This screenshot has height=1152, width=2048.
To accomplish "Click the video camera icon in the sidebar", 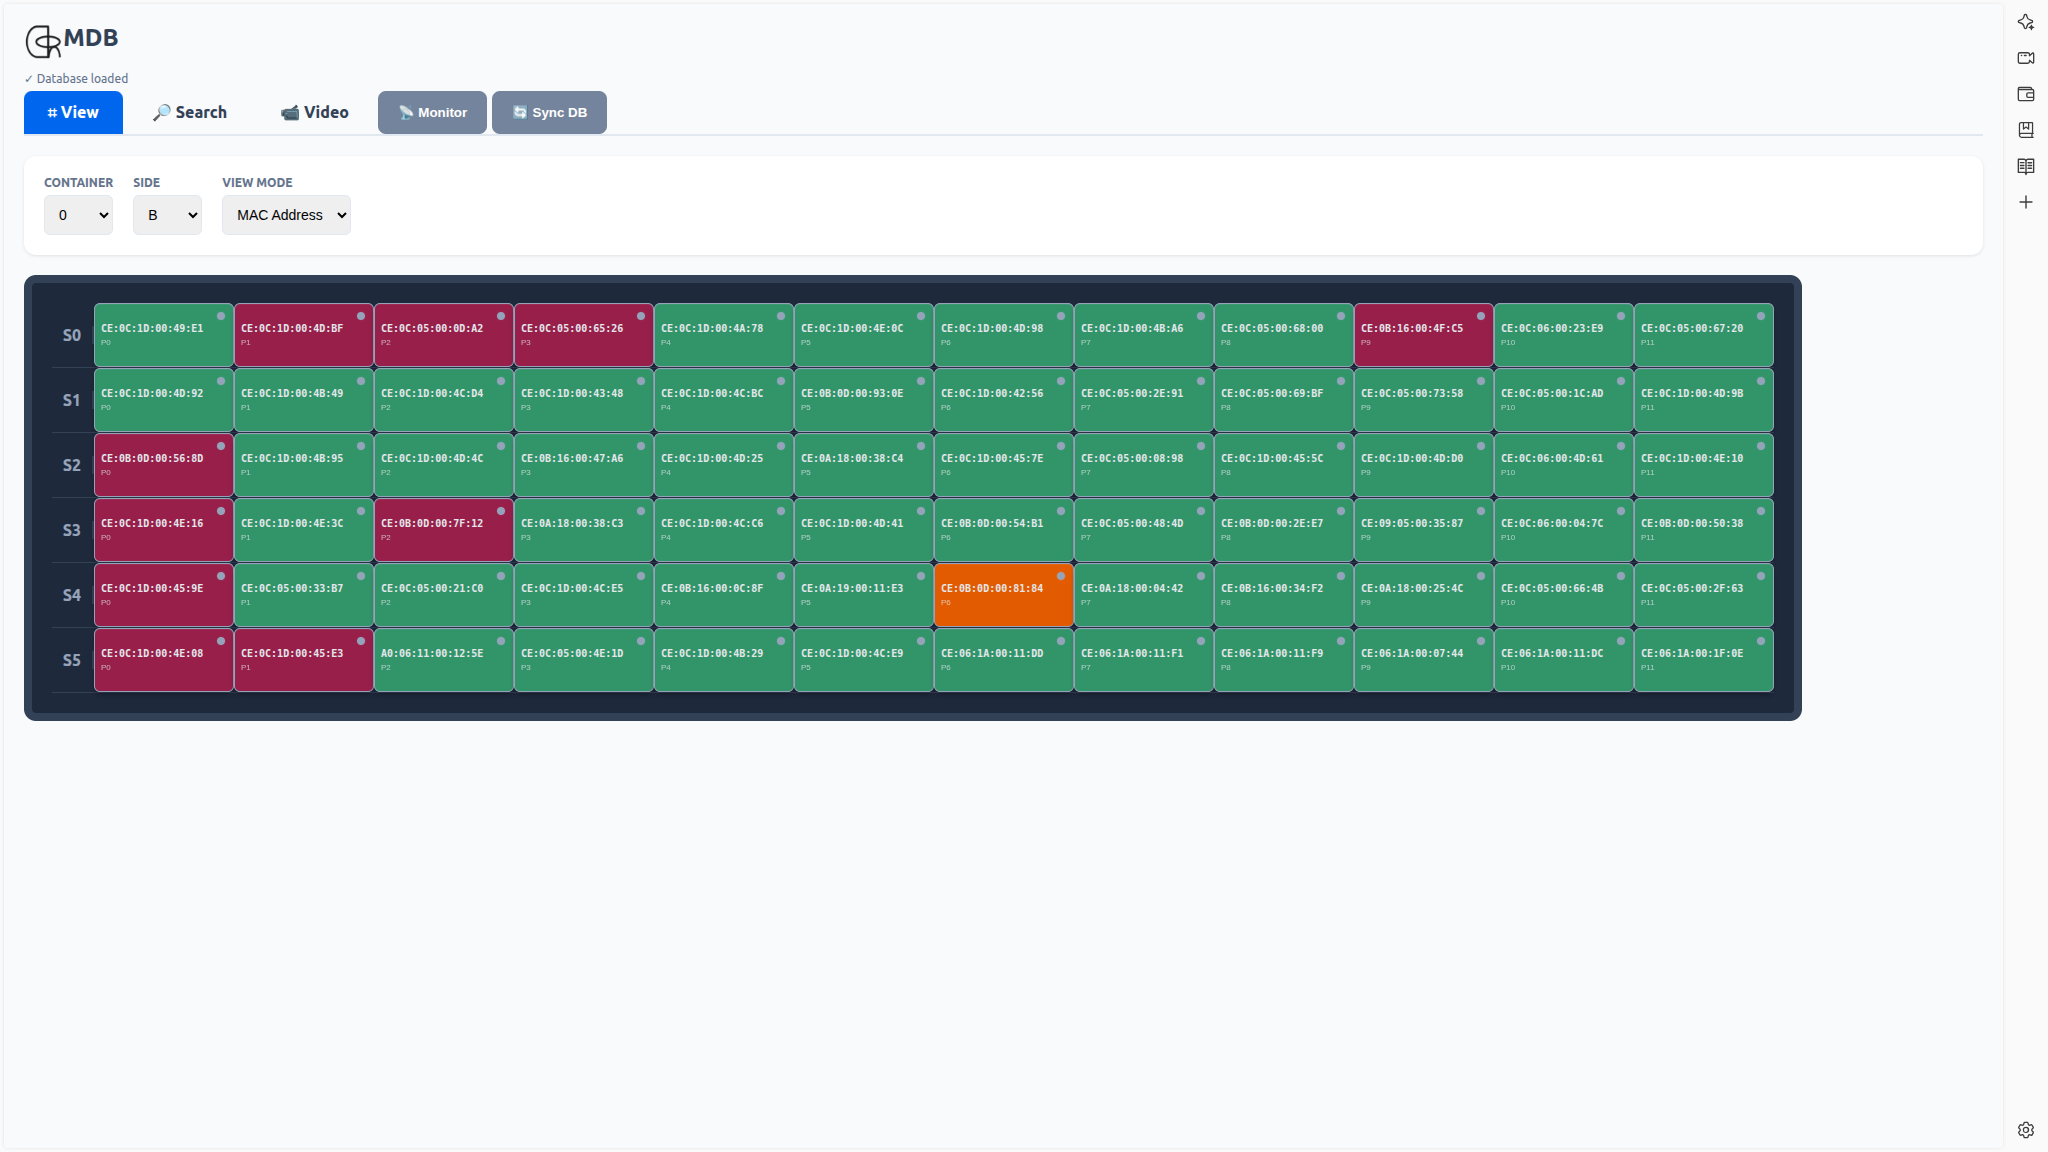I will click(x=2027, y=57).
